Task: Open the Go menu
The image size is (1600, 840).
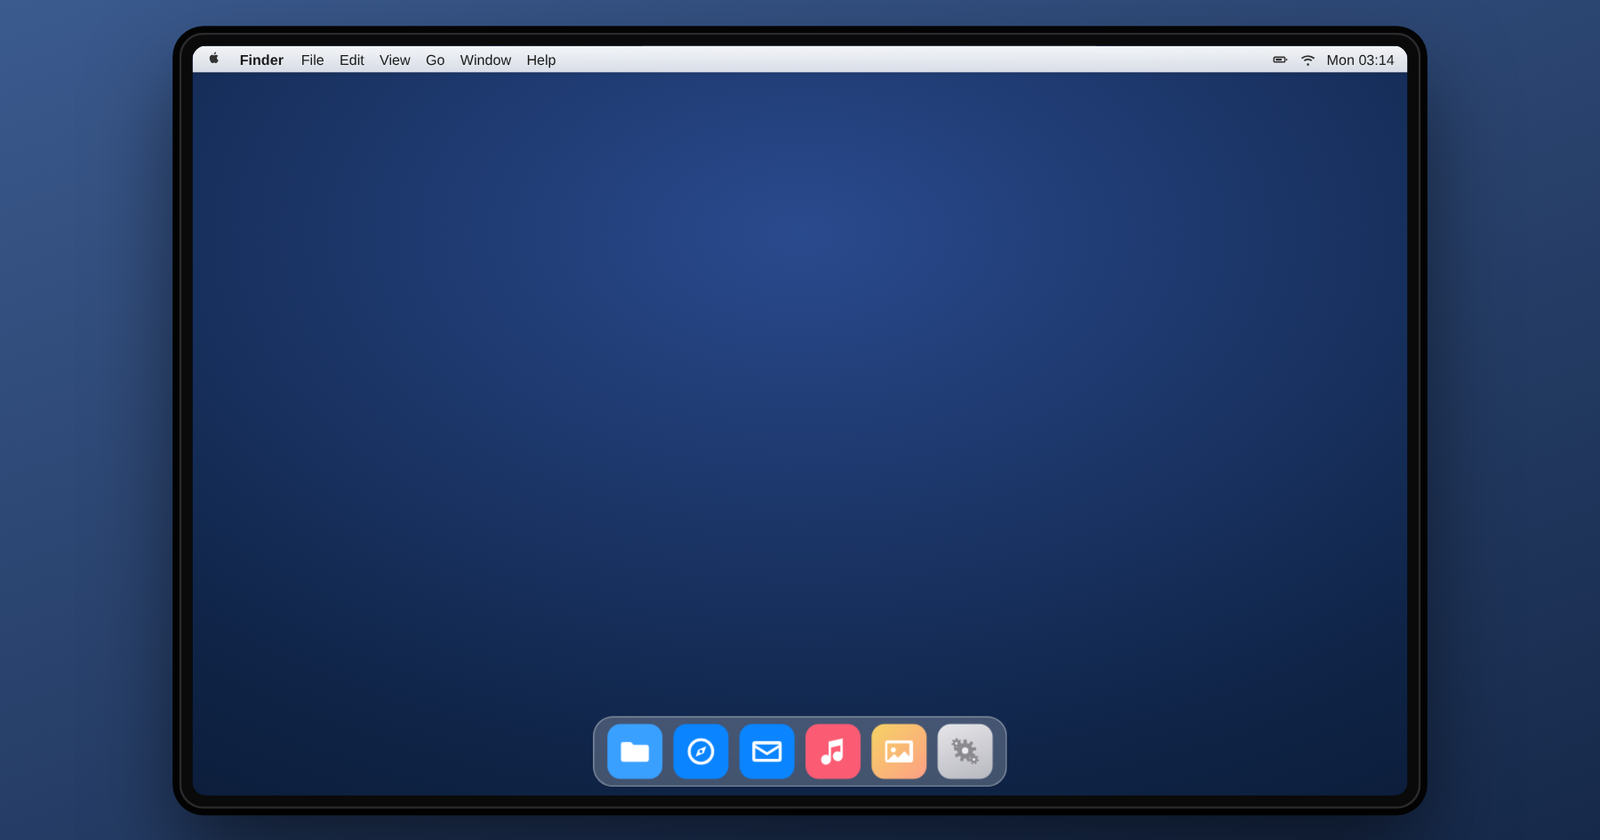Action: pos(435,60)
